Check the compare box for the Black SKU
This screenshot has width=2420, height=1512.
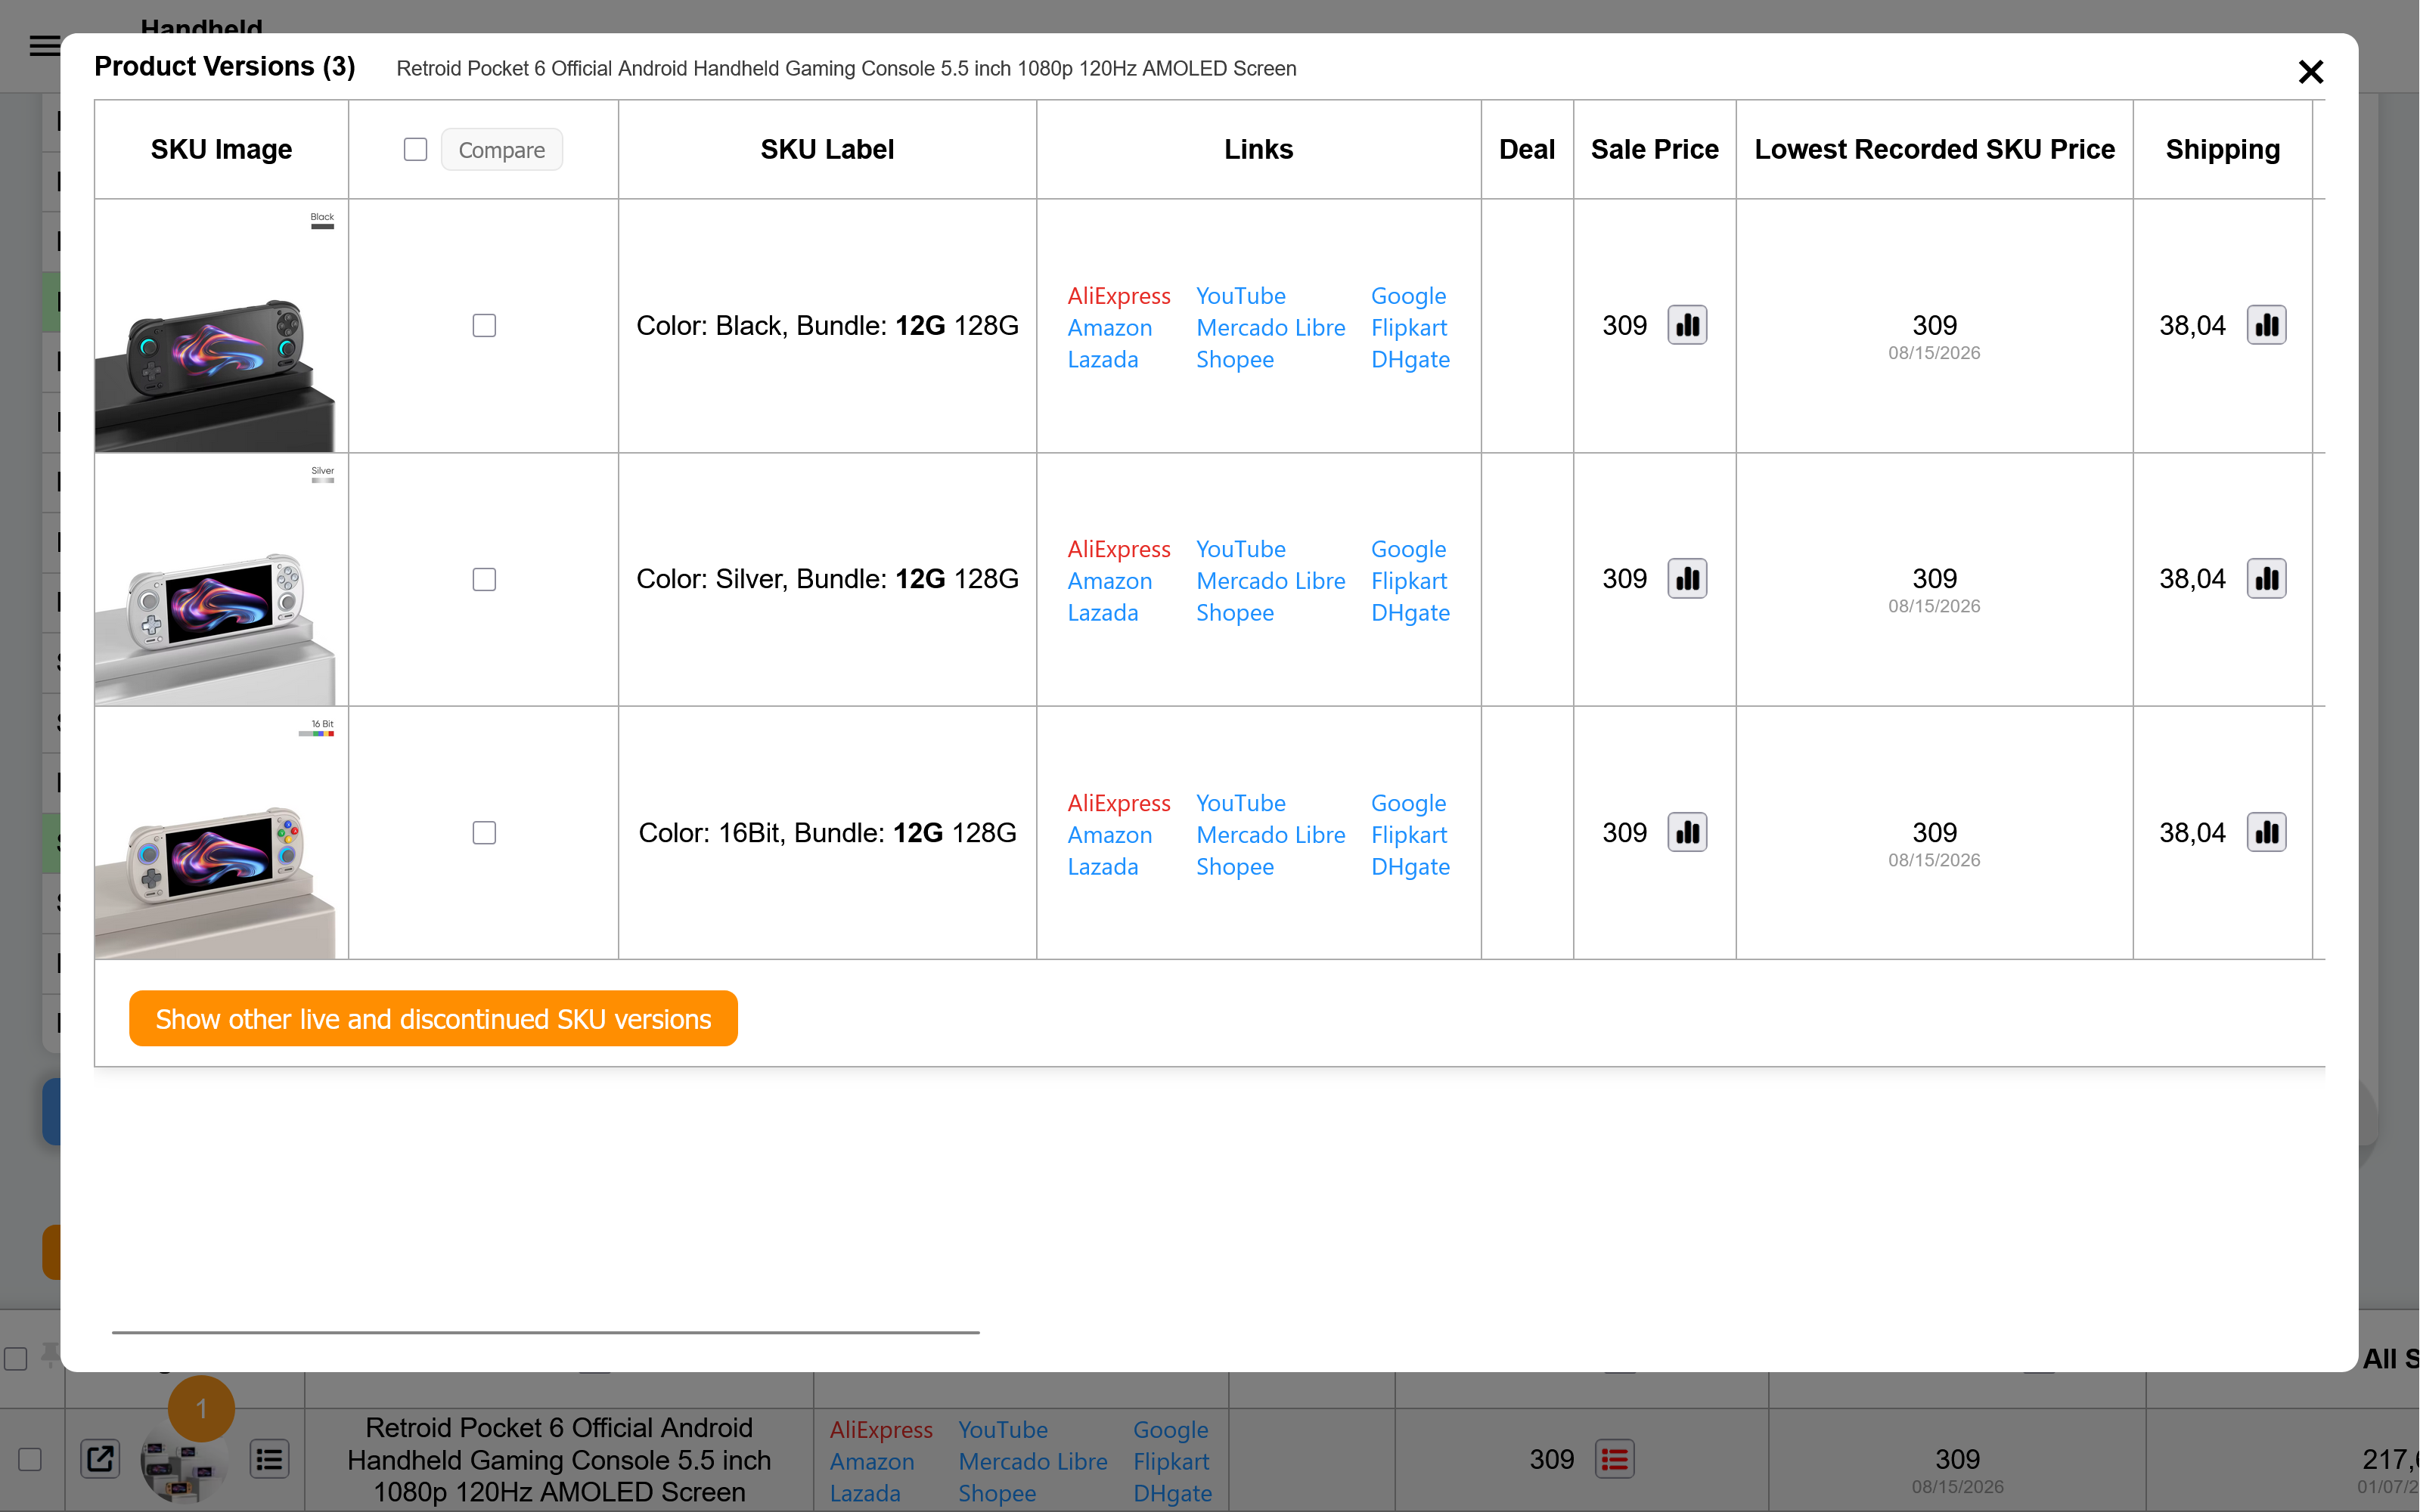coord(484,326)
